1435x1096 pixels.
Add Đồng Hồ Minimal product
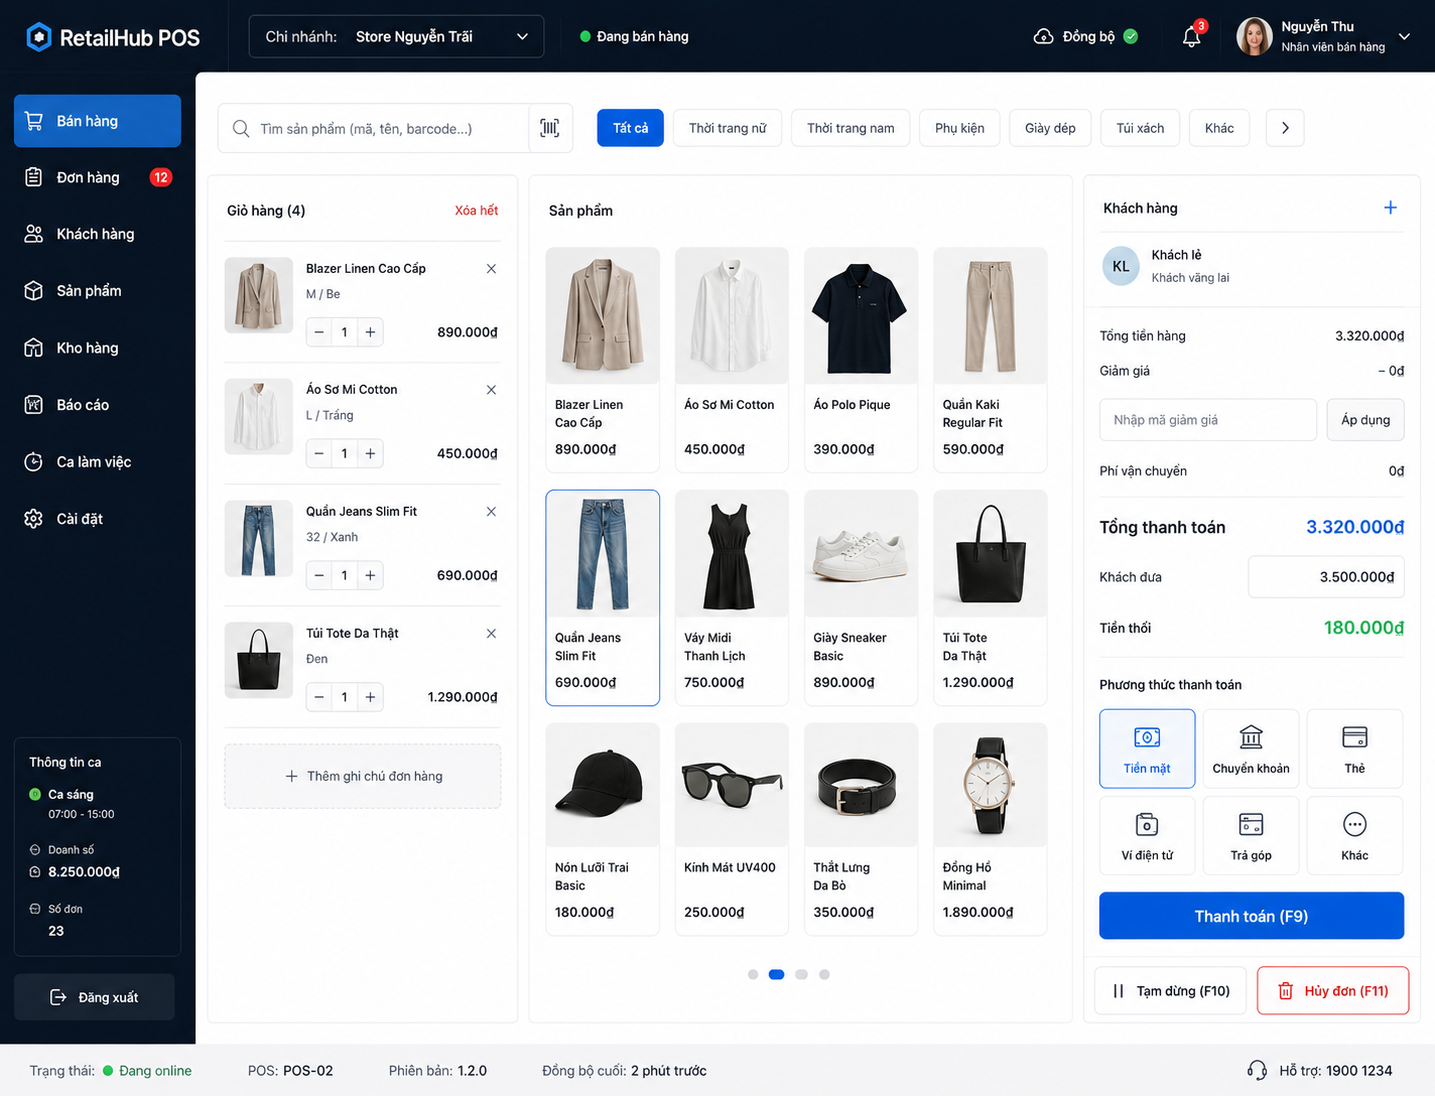pos(990,829)
